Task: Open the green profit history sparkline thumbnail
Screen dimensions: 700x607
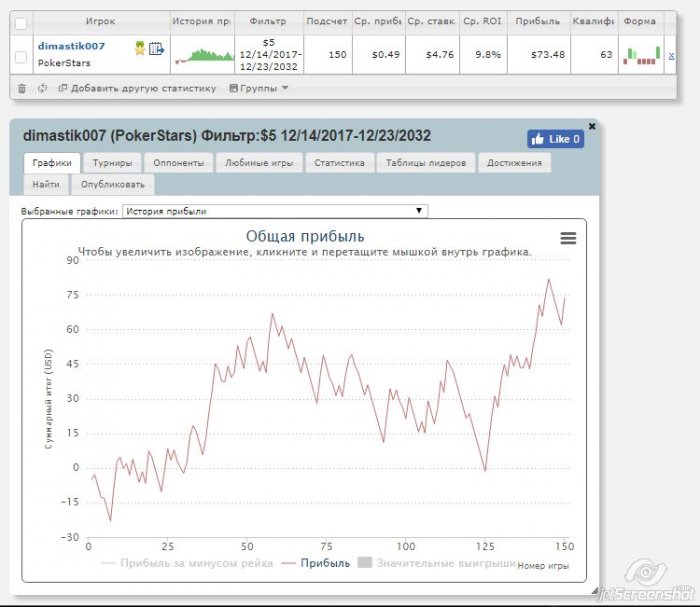Action: (x=204, y=55)
